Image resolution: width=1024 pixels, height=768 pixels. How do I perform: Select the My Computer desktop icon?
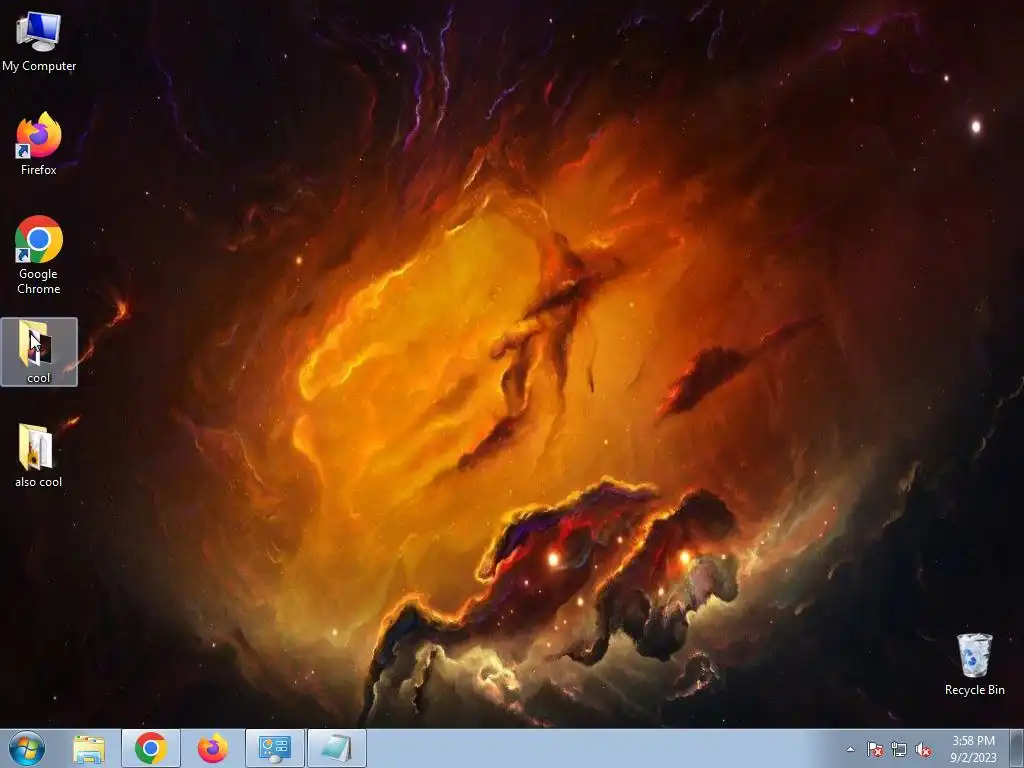[39, 40]
